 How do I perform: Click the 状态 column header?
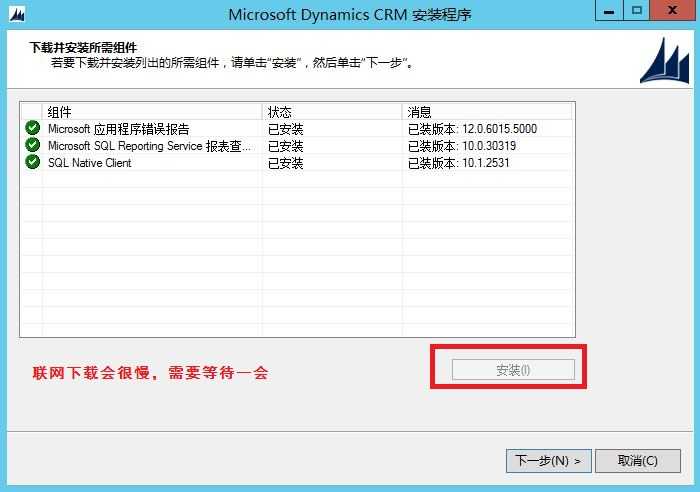point(332,112)
